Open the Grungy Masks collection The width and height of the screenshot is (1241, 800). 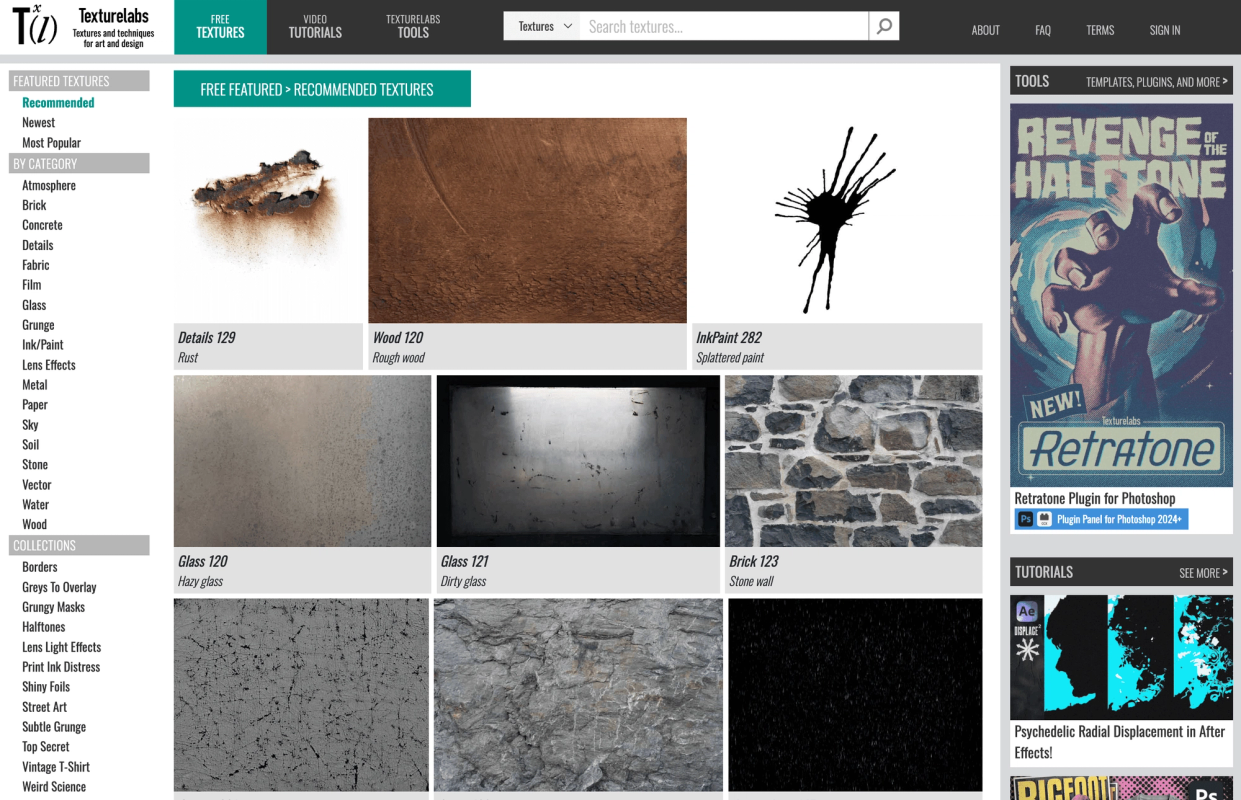point(54,607)
